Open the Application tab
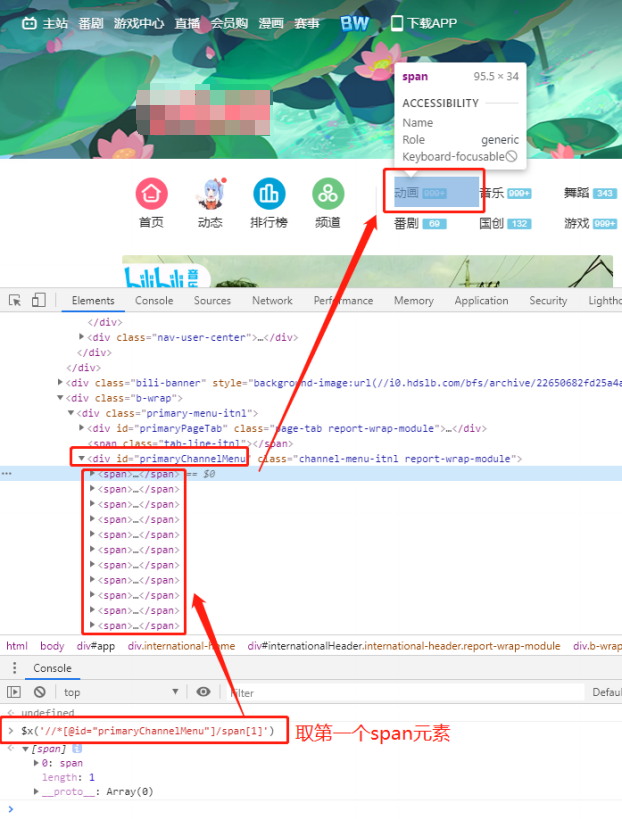The height and width of the screenshot is (819, 622). (481, 300)
